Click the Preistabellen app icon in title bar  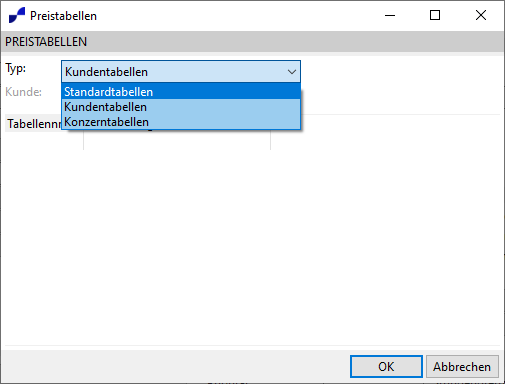click(17, 15)
